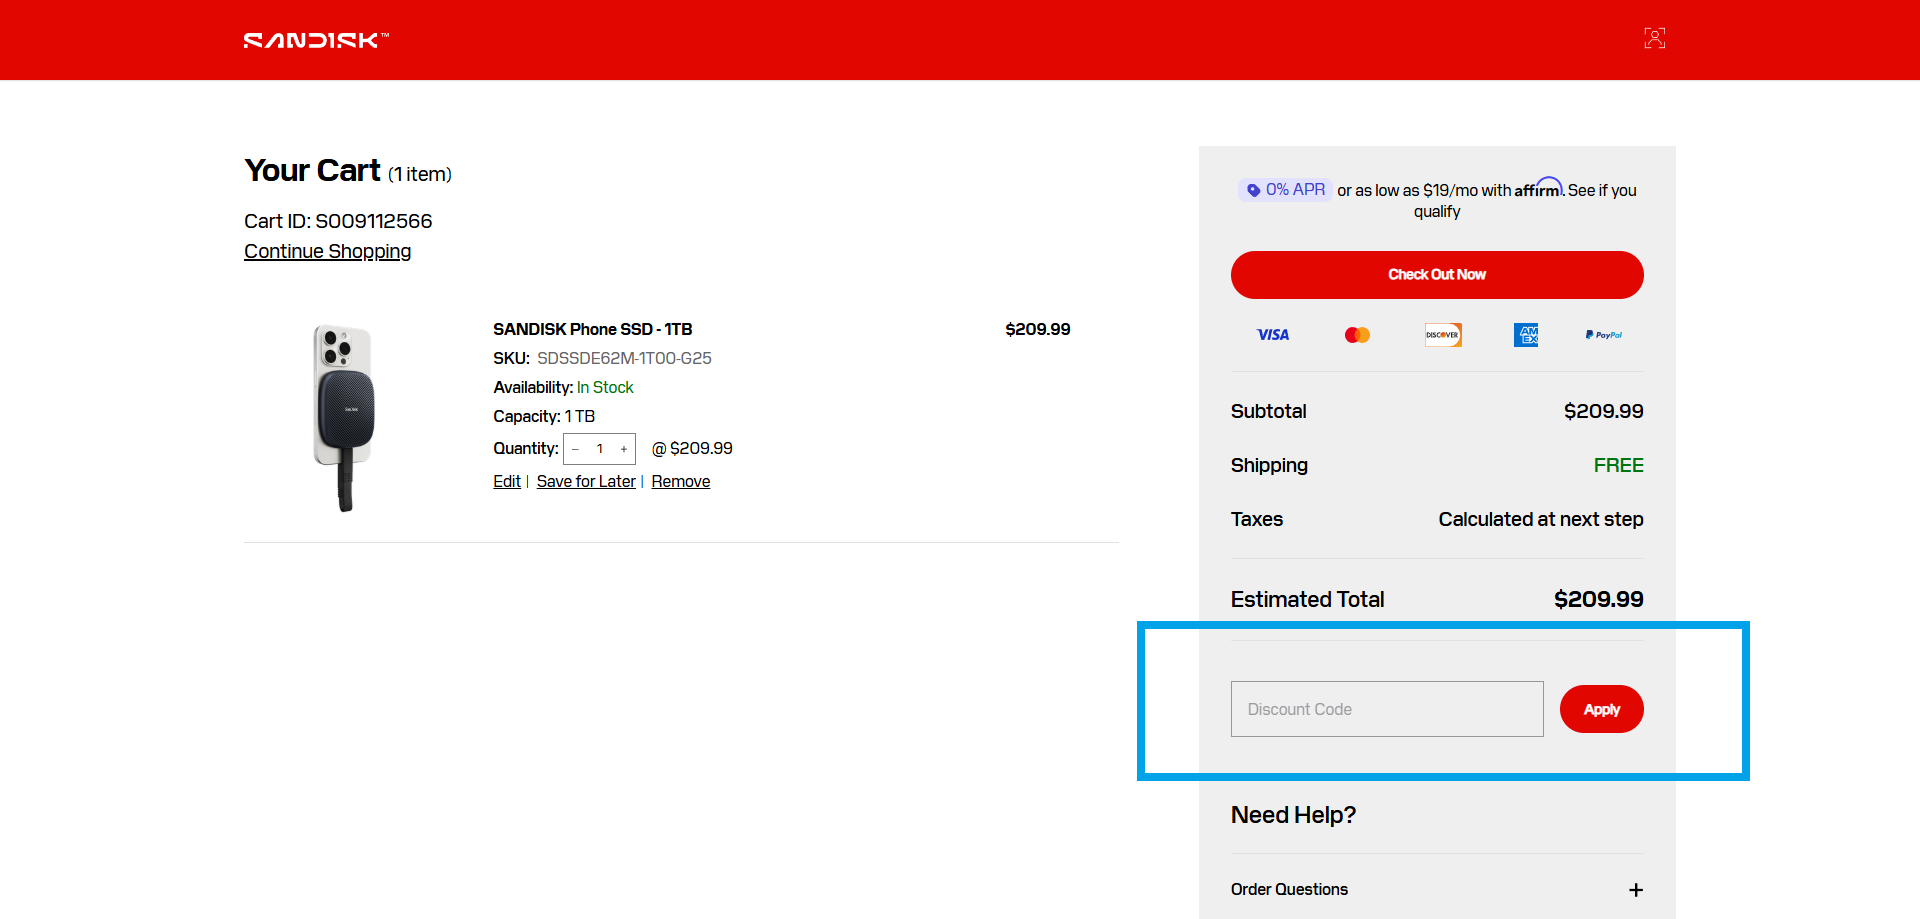The height and width of the screenshot is (919, 1920).
Task: Open the SANDISK Phone SSD - 1TB title
Action: (x=592, y=329)
